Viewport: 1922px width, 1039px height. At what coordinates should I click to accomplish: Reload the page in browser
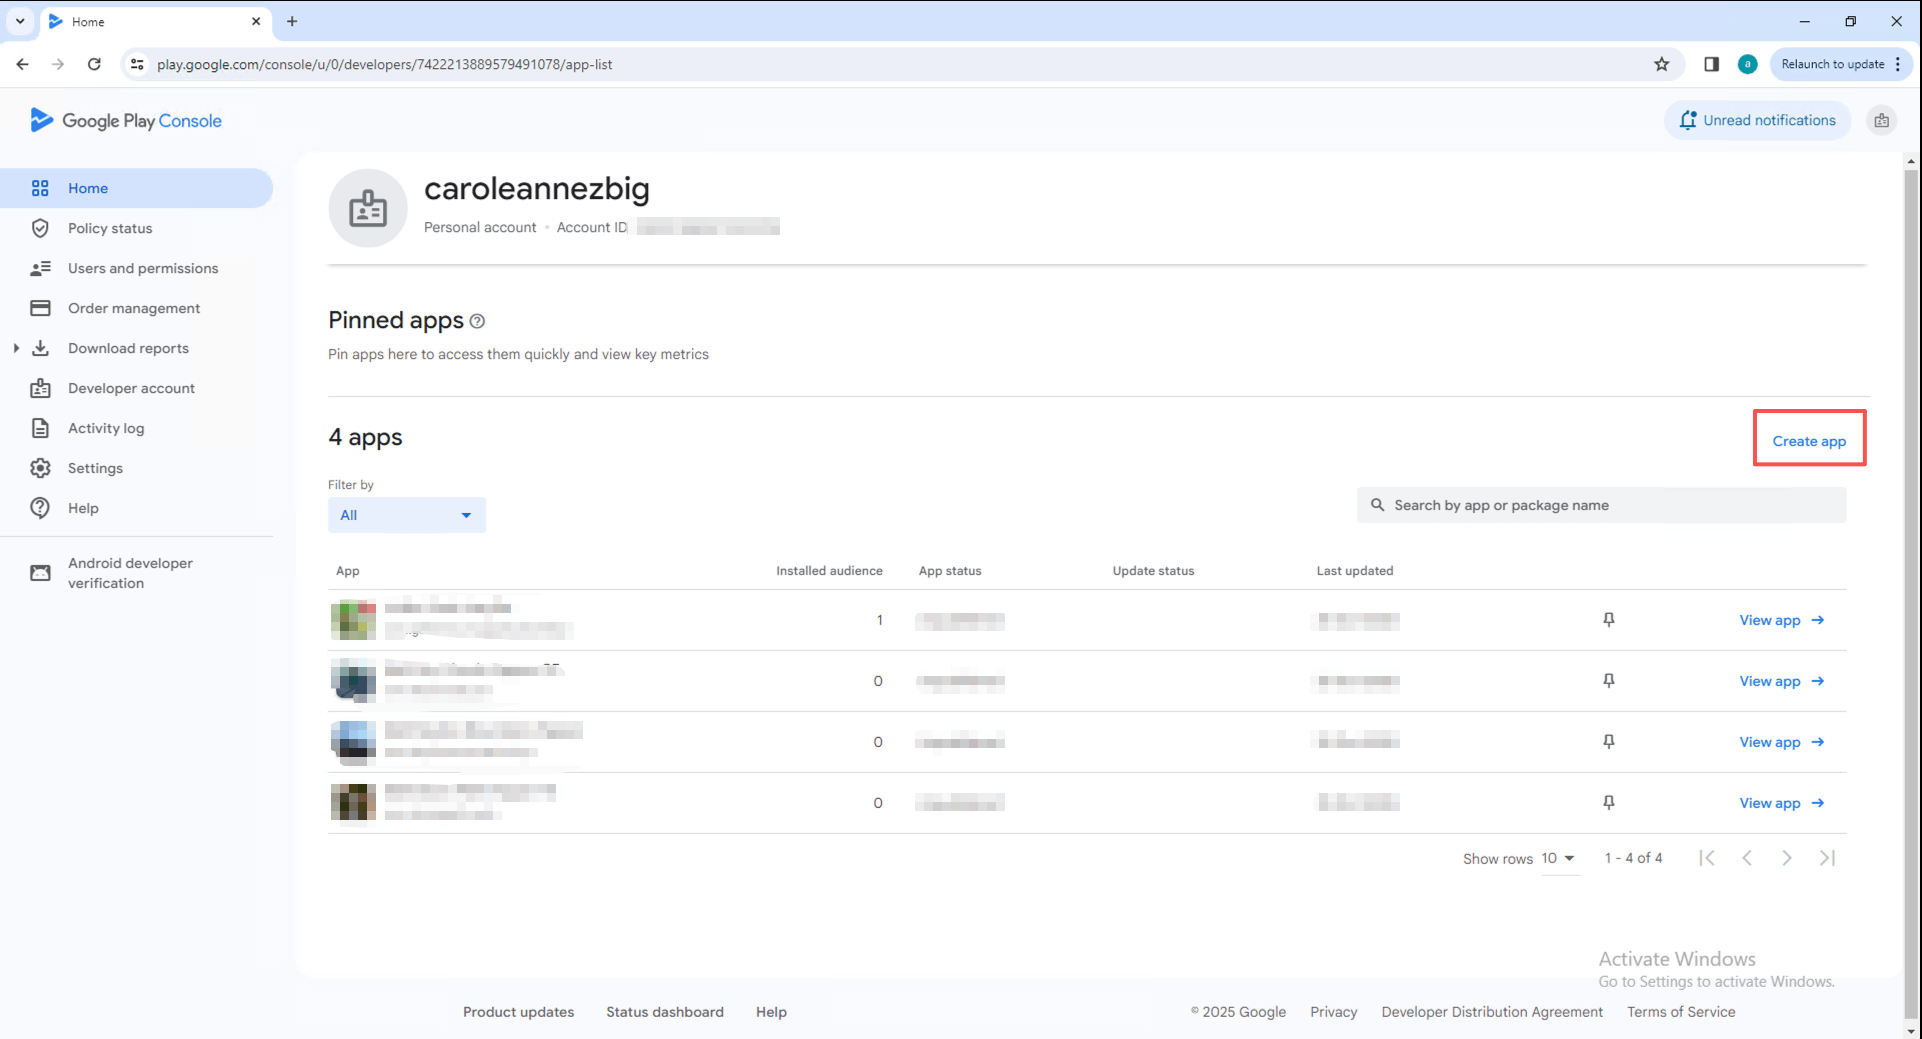(94, 64)
